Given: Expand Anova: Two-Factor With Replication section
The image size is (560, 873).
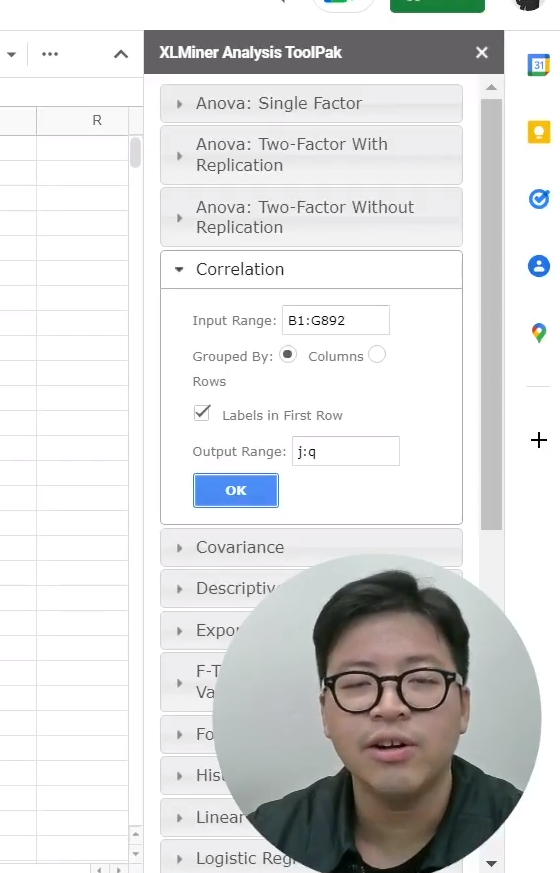Looking at the screenshot, I should click(311, 155).
